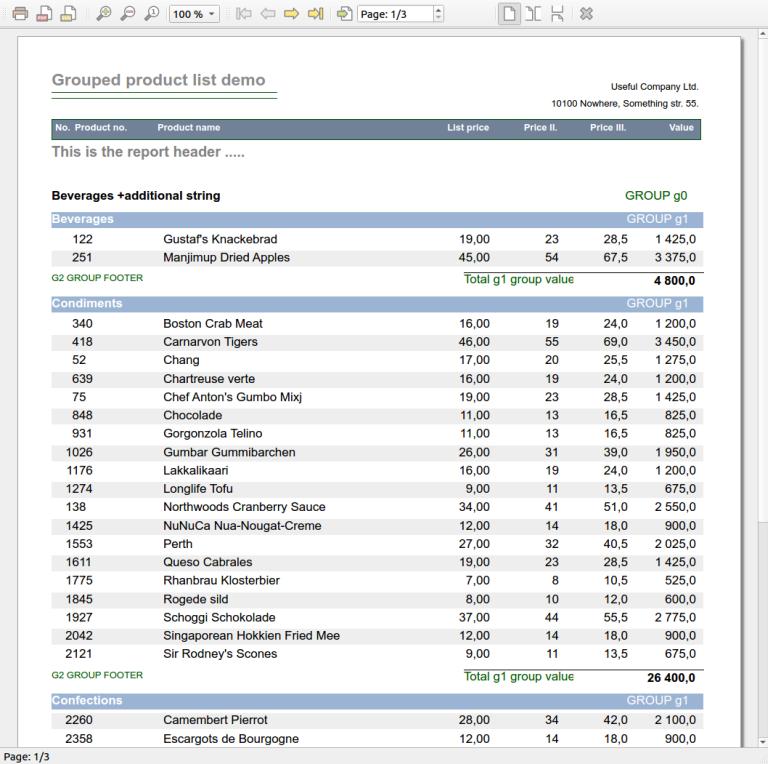Zoom out with the minus magnifier

coord(128,14)
